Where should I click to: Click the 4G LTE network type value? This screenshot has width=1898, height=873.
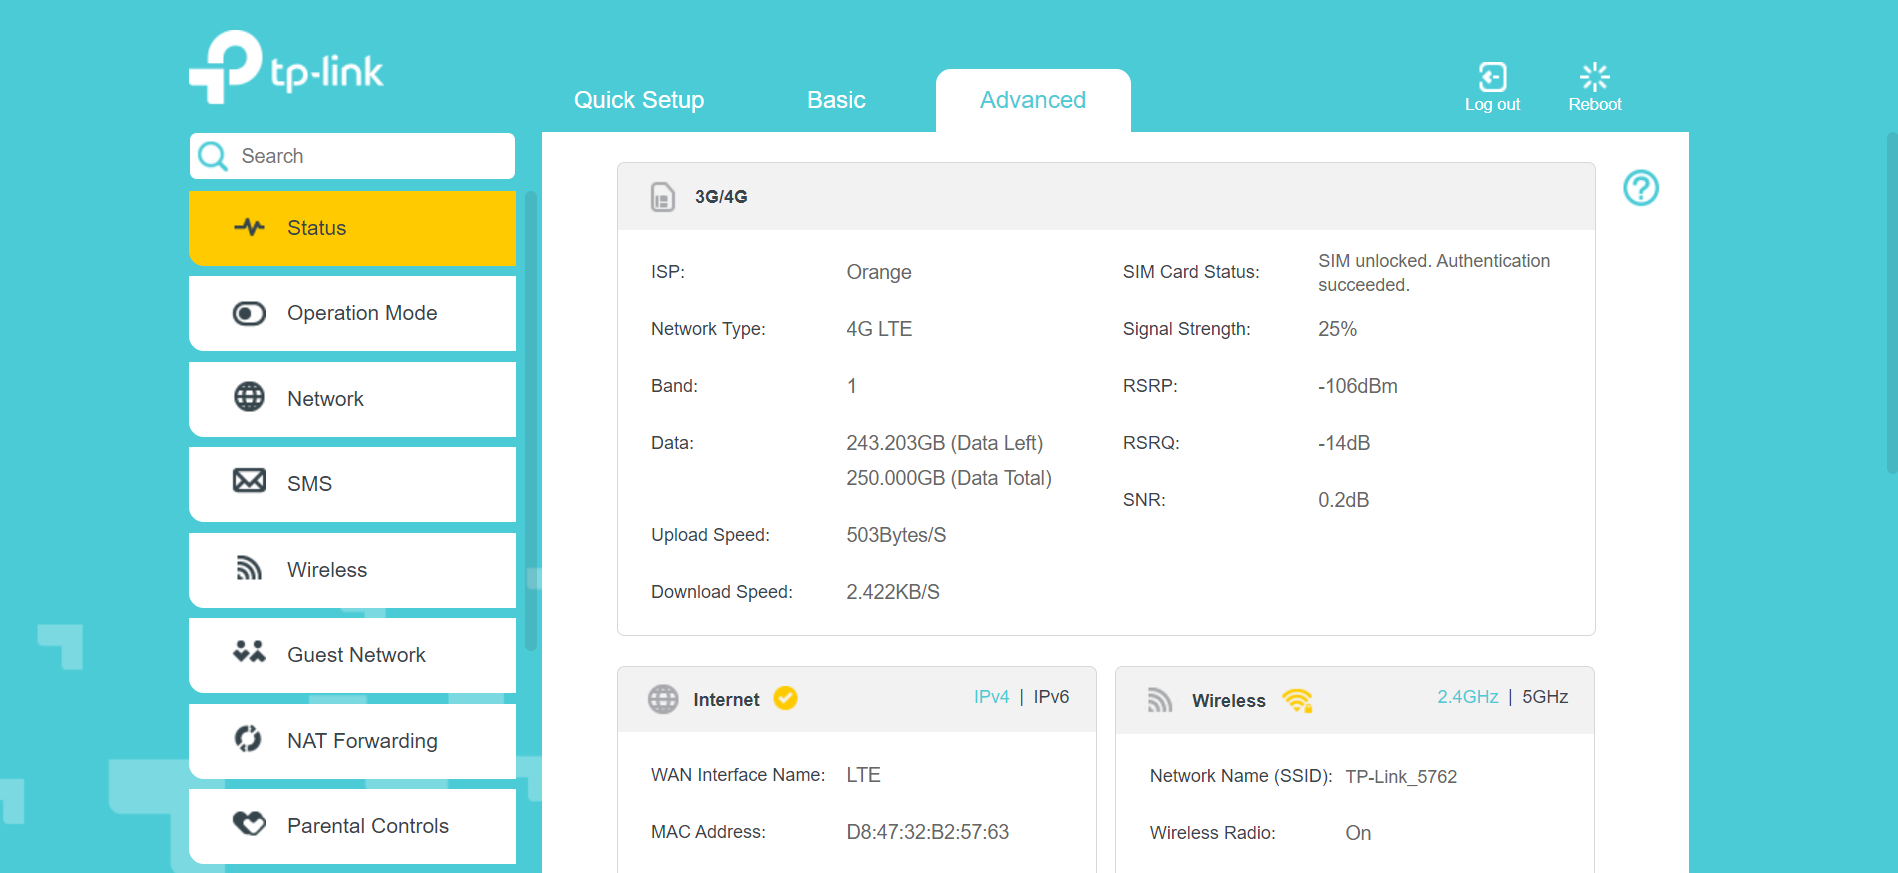(x=879, y=329)
